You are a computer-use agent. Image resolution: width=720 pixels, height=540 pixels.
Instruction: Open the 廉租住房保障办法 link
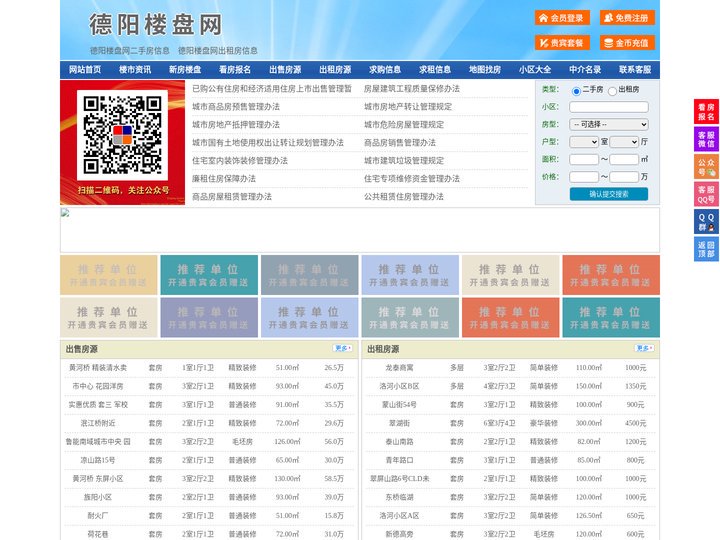tap(224, 179)
